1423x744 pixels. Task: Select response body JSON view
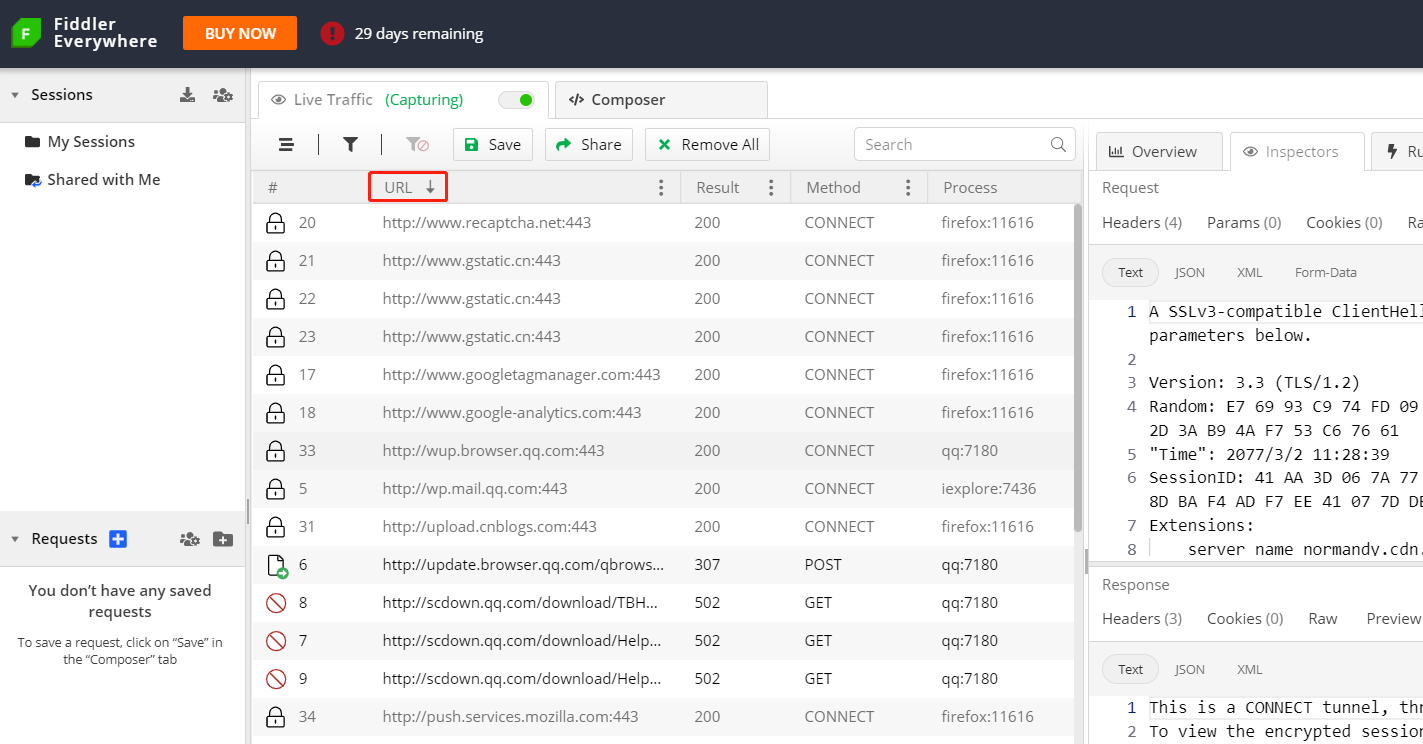pyautogui.click(x=1189, y=670)
